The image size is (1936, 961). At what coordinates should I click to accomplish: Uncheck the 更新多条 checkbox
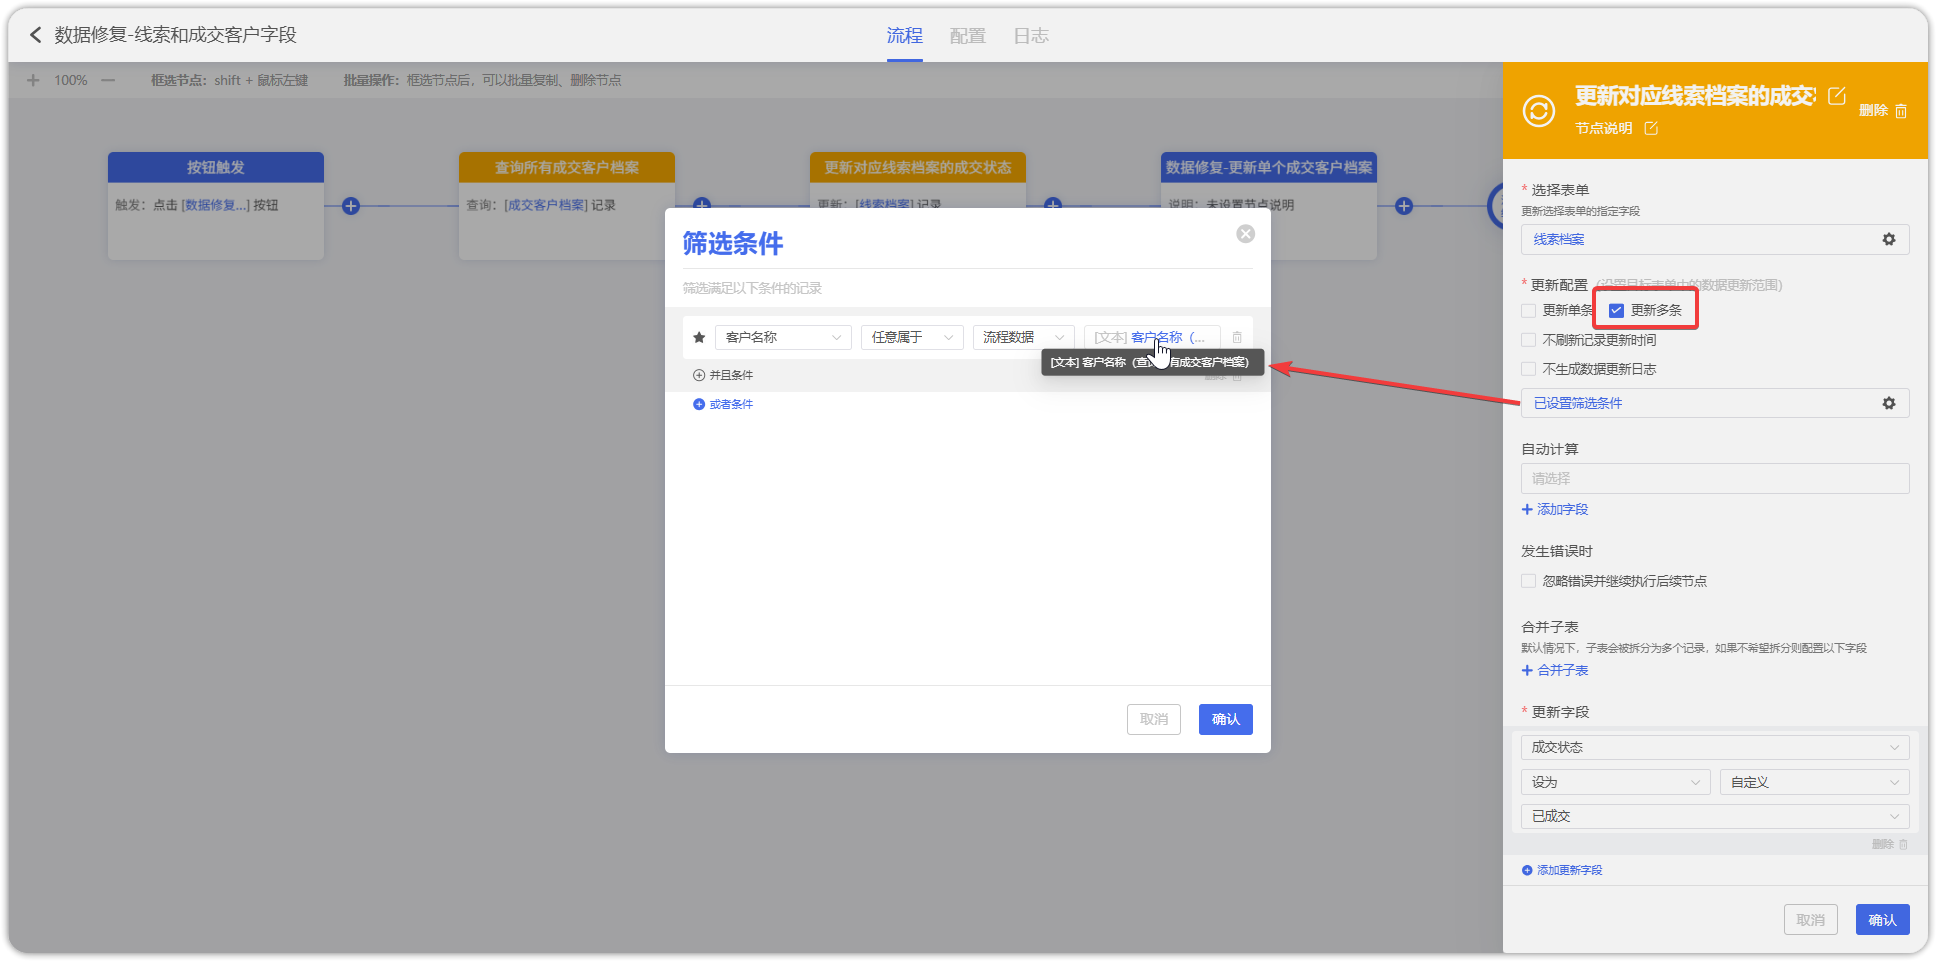click(1616, 311)
